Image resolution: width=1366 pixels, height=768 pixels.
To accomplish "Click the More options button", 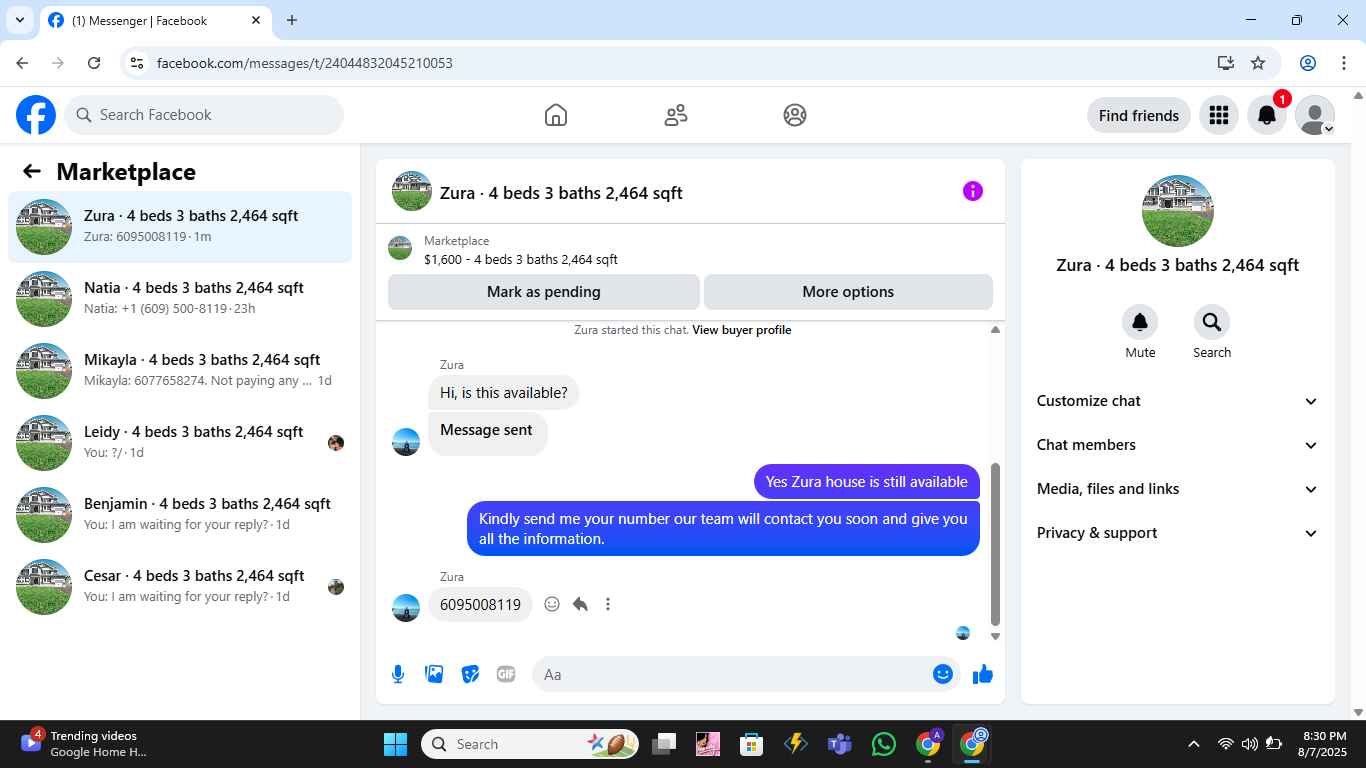I will [x=848, y=292].
